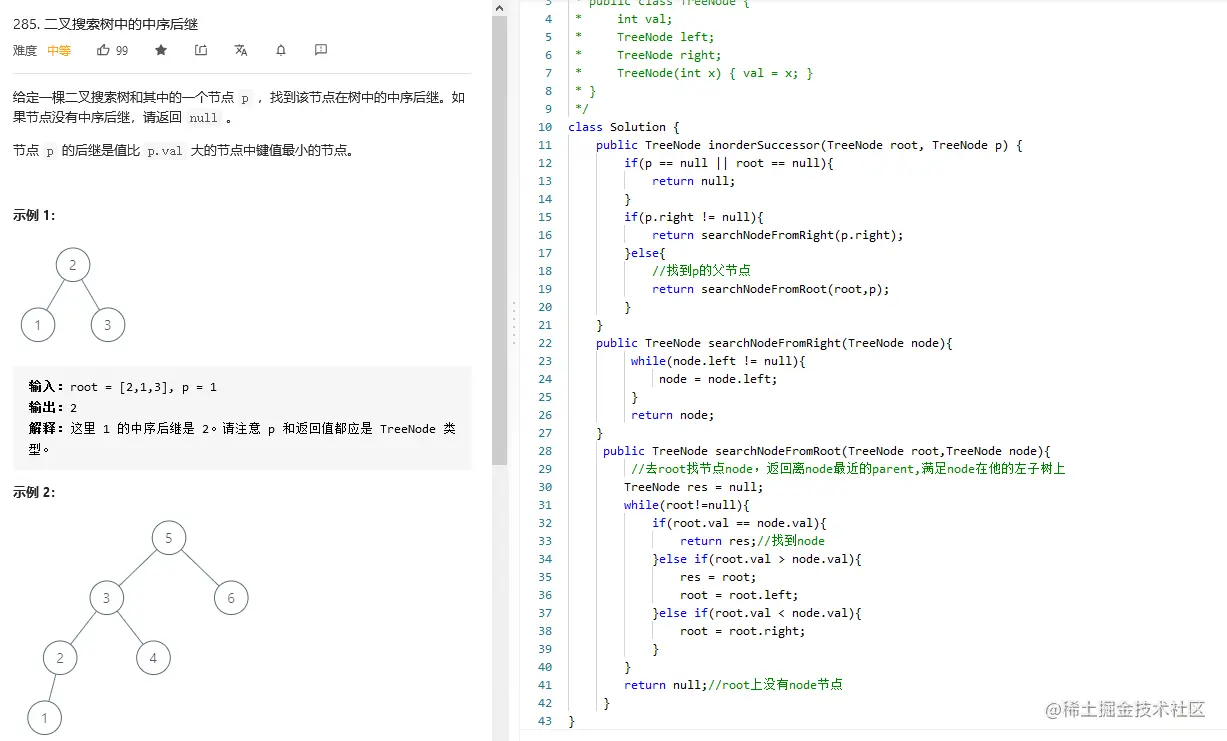Viewport: 1227px width, 741px height.
Task: Click root node 2 in example 1 tree
Action: [x=72, y=265]
